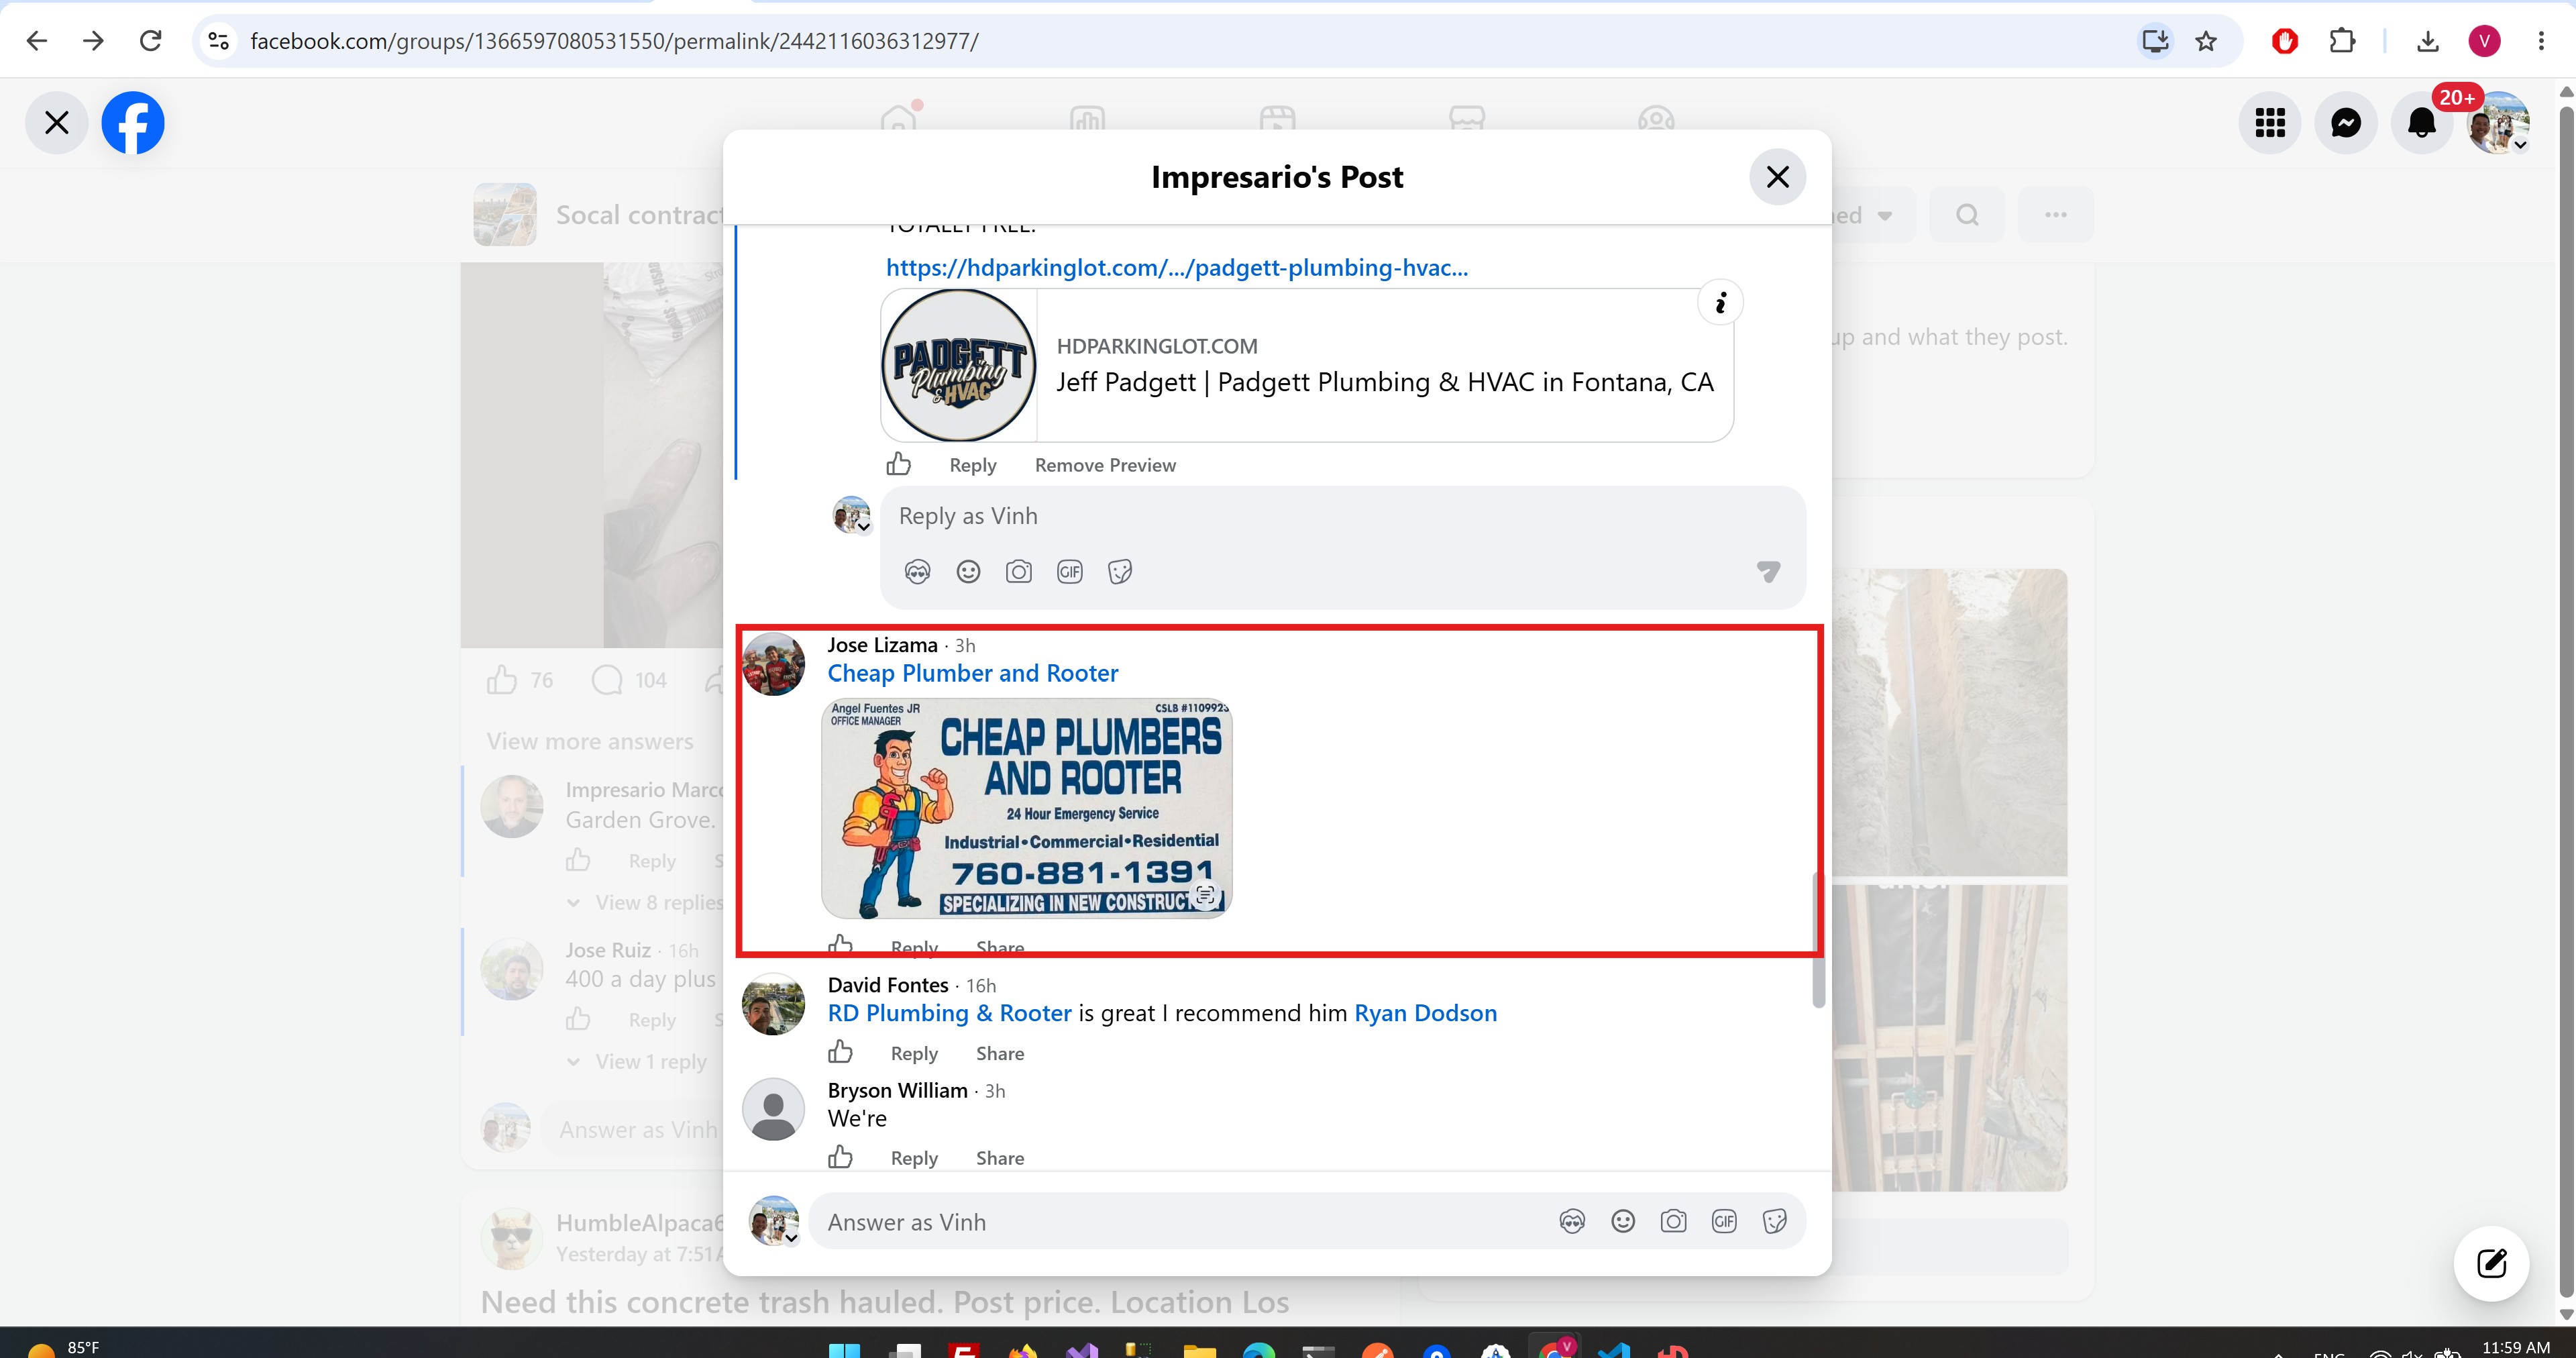Switch identity on the dialog Answer avatar
Image resolution: width=2576 pixels, height=1358 pixels.
pos(774,1221)
